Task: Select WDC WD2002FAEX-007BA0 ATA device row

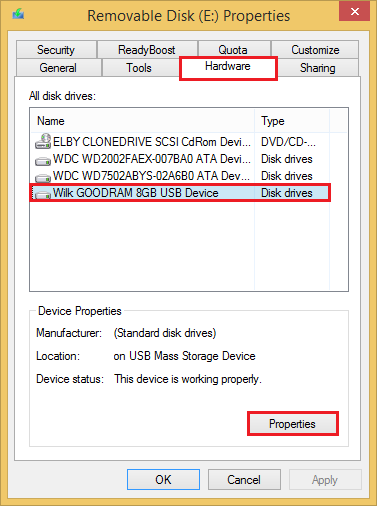Action: 180,159
